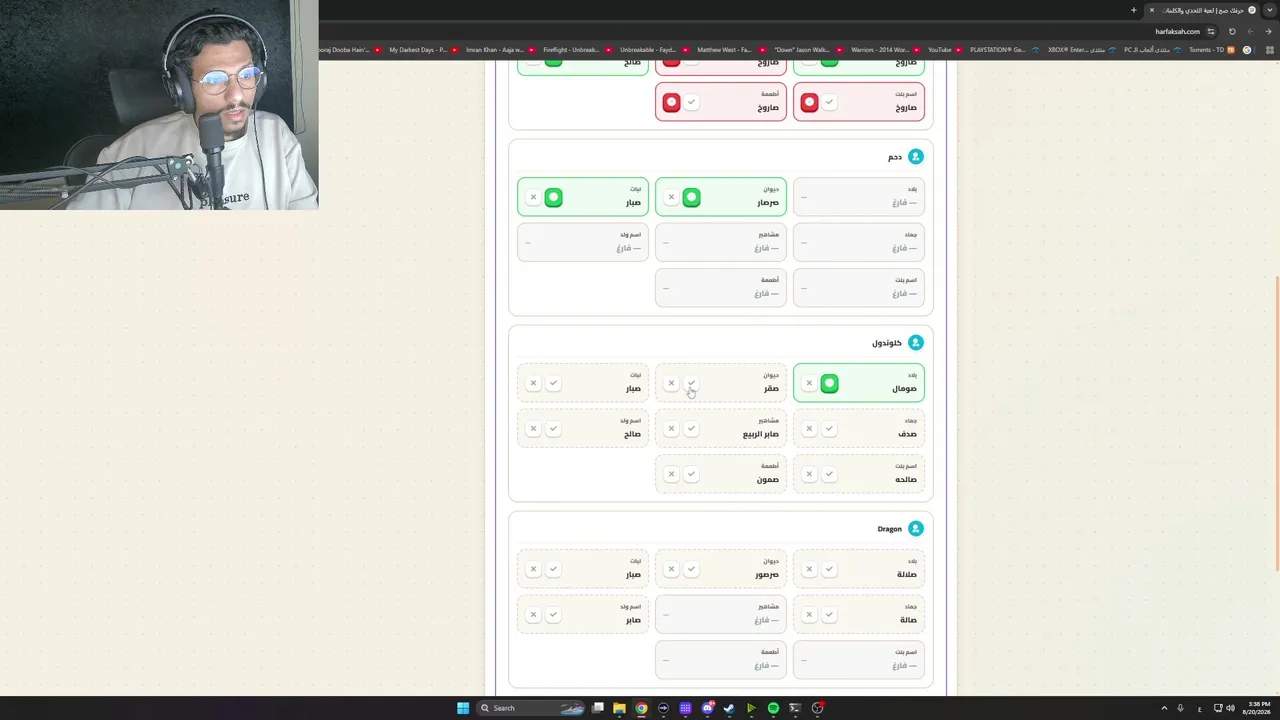Reject the صدف object answer
Viewport: 1280px width, 720px height.
809,428
